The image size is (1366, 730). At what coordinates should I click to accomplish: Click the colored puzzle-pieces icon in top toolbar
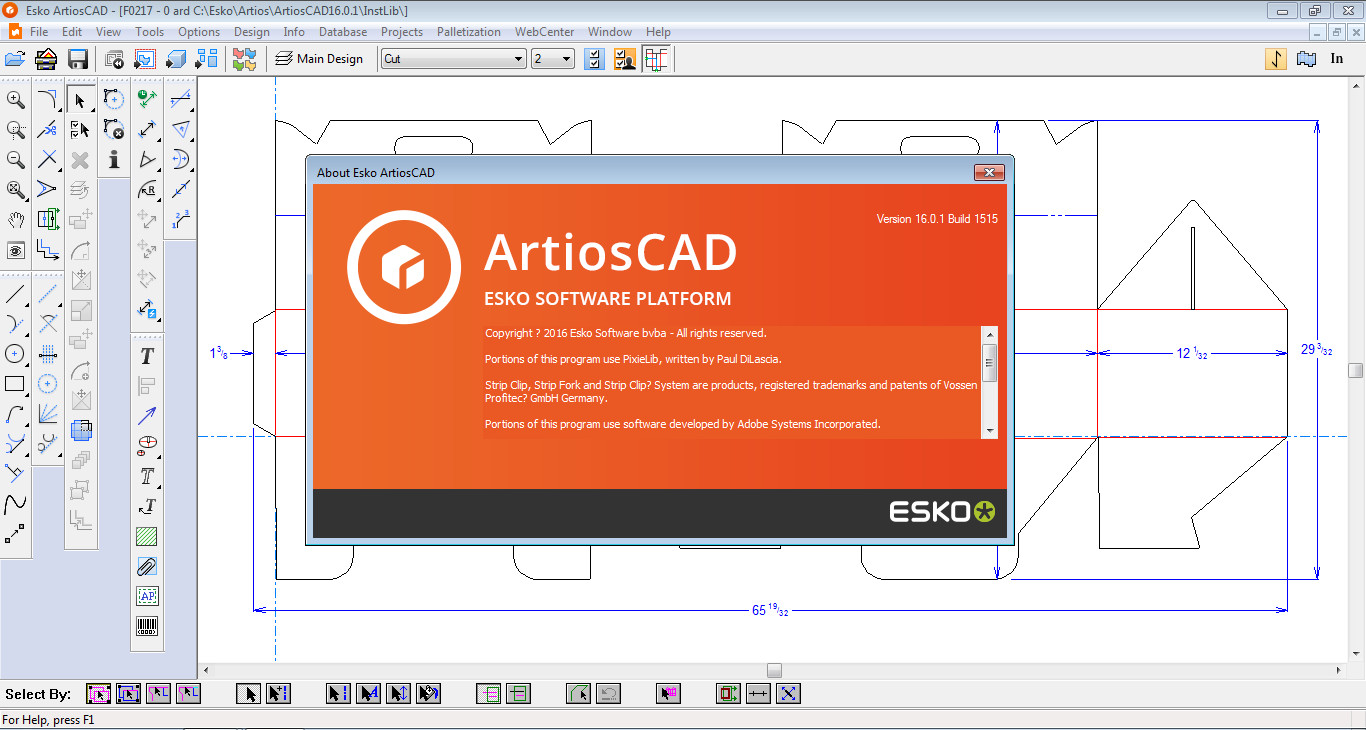coord(244,59)
